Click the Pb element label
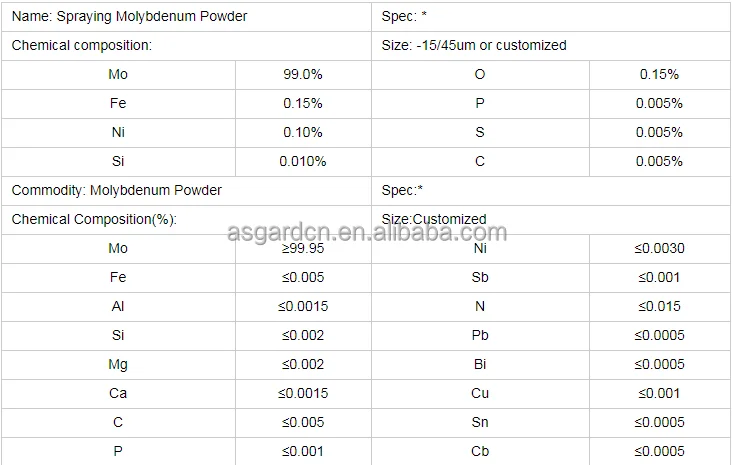732x465 pixels. pos(480,335)
